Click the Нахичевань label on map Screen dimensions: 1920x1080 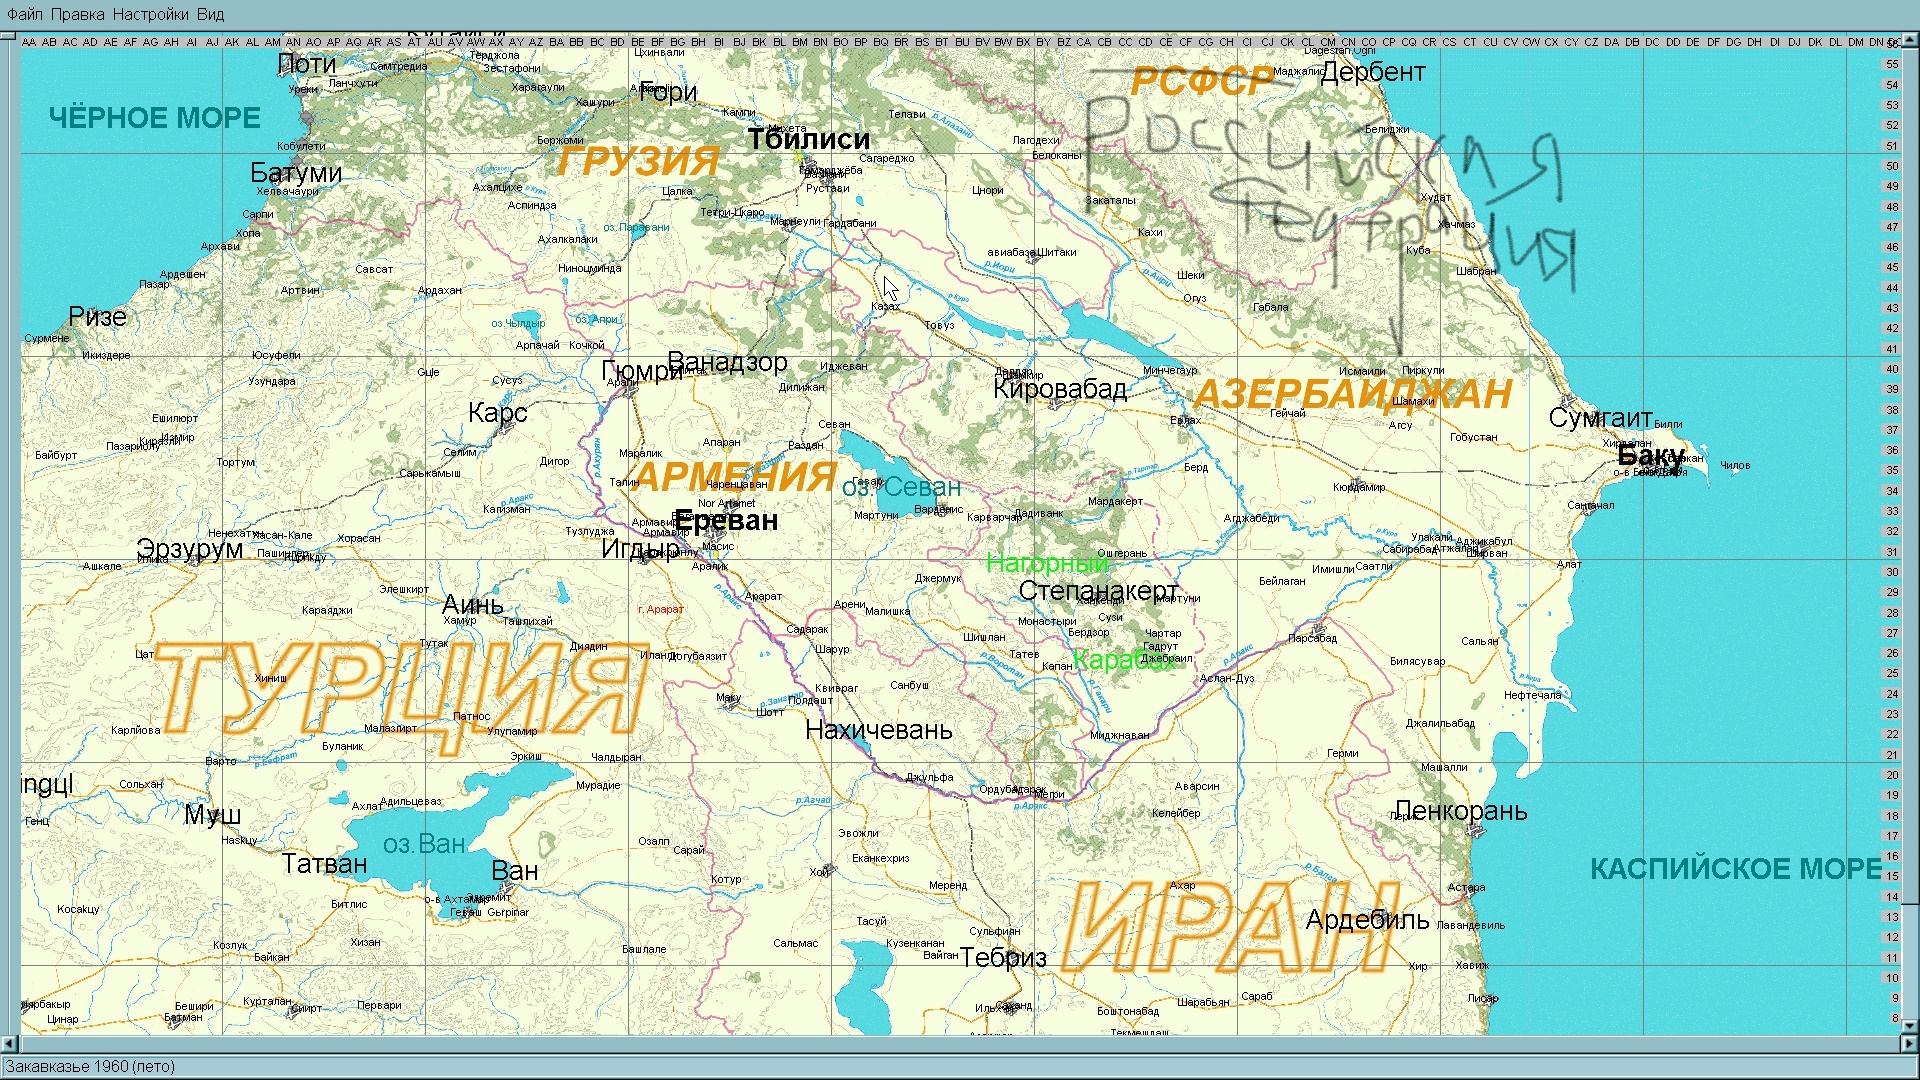coord(878,731)
